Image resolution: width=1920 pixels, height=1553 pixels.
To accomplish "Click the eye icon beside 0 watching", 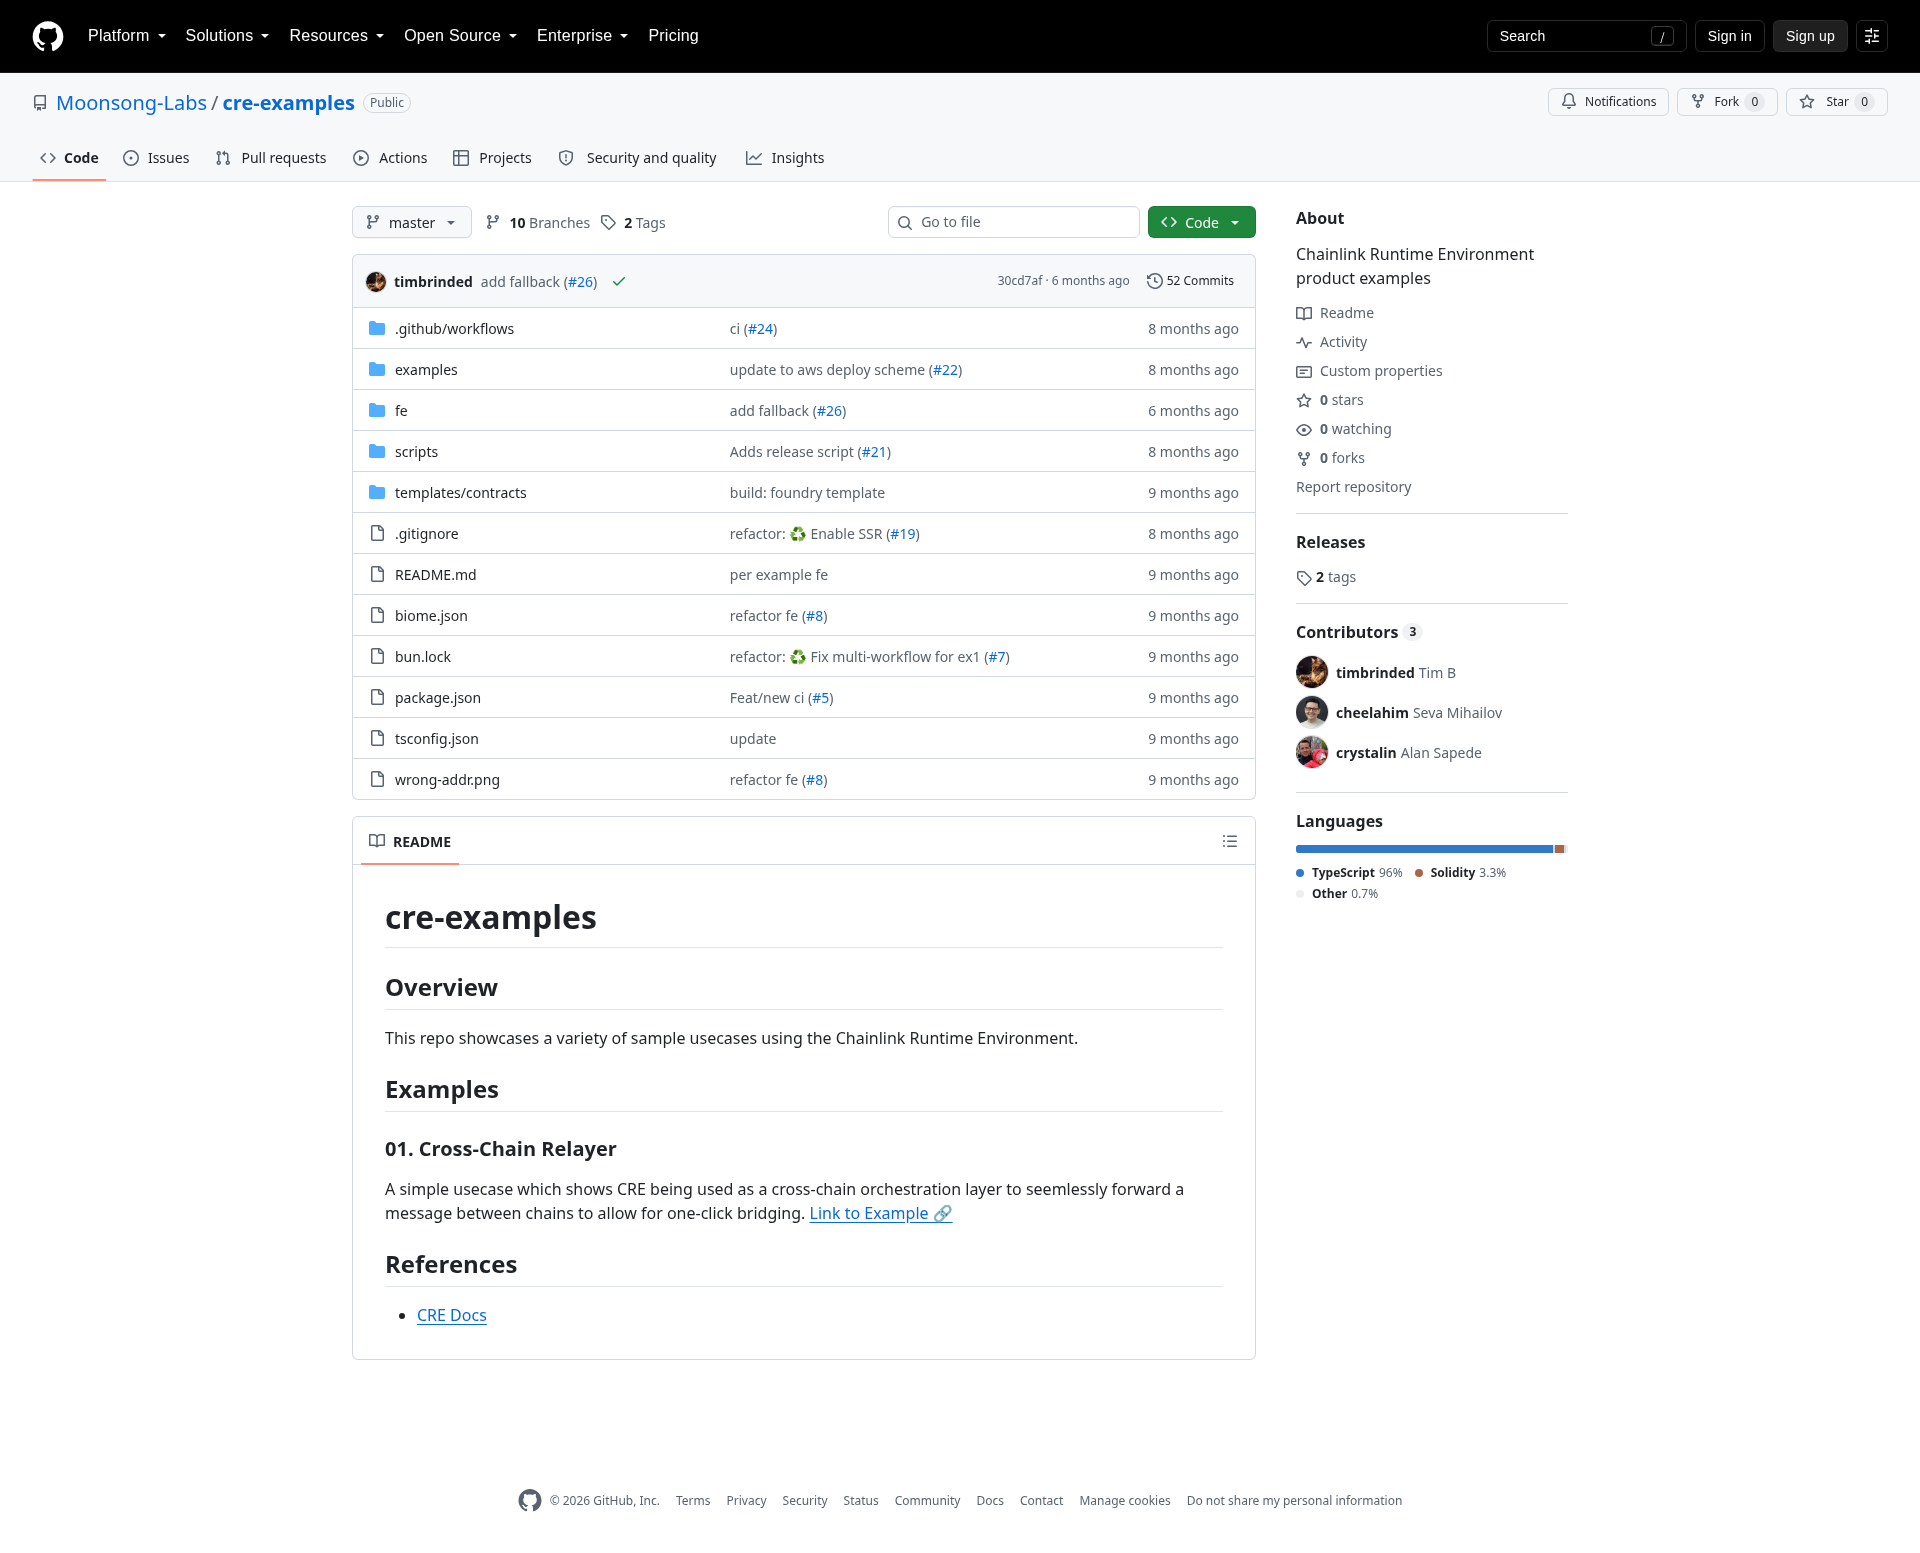I will click(x=1304, y=430).
